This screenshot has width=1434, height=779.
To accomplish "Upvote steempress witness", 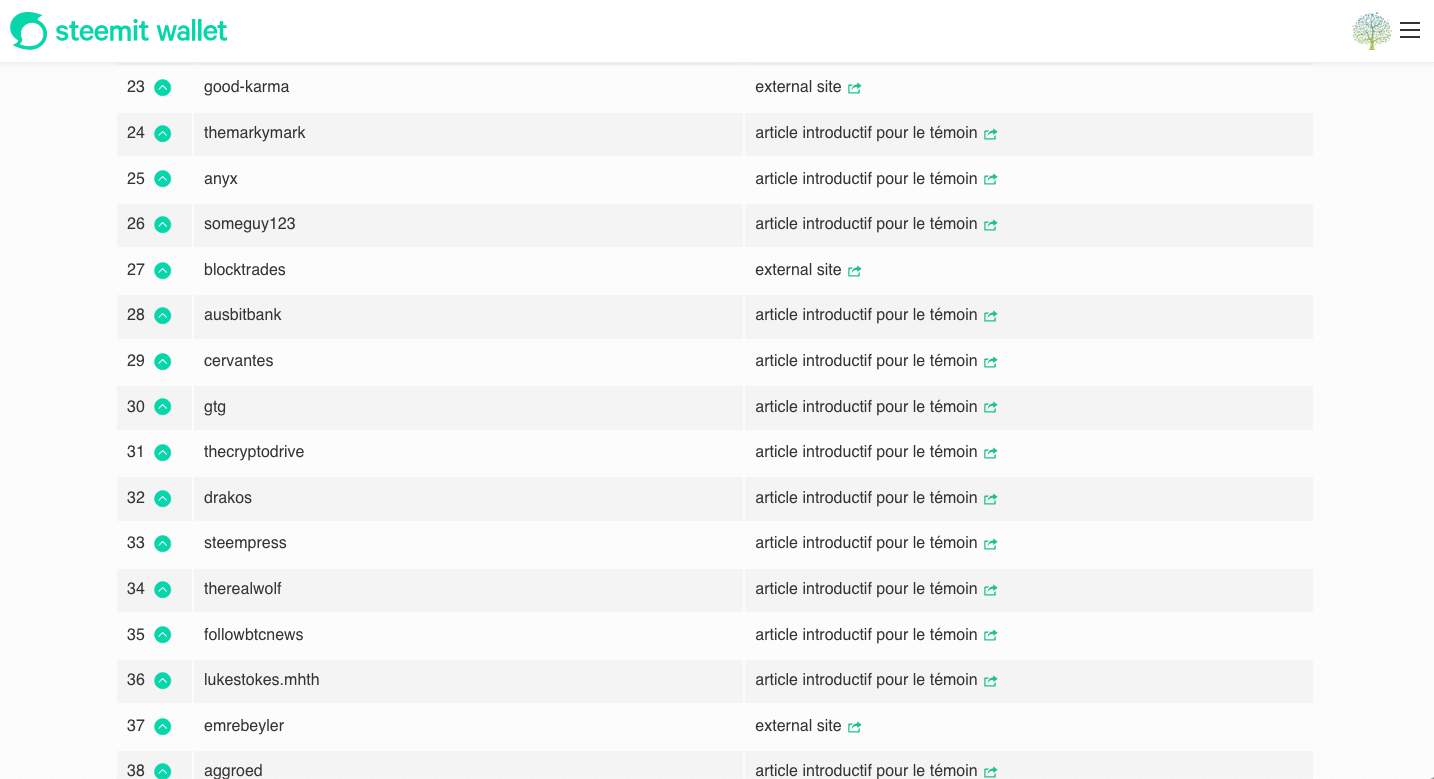I will [x=163, y=544].
